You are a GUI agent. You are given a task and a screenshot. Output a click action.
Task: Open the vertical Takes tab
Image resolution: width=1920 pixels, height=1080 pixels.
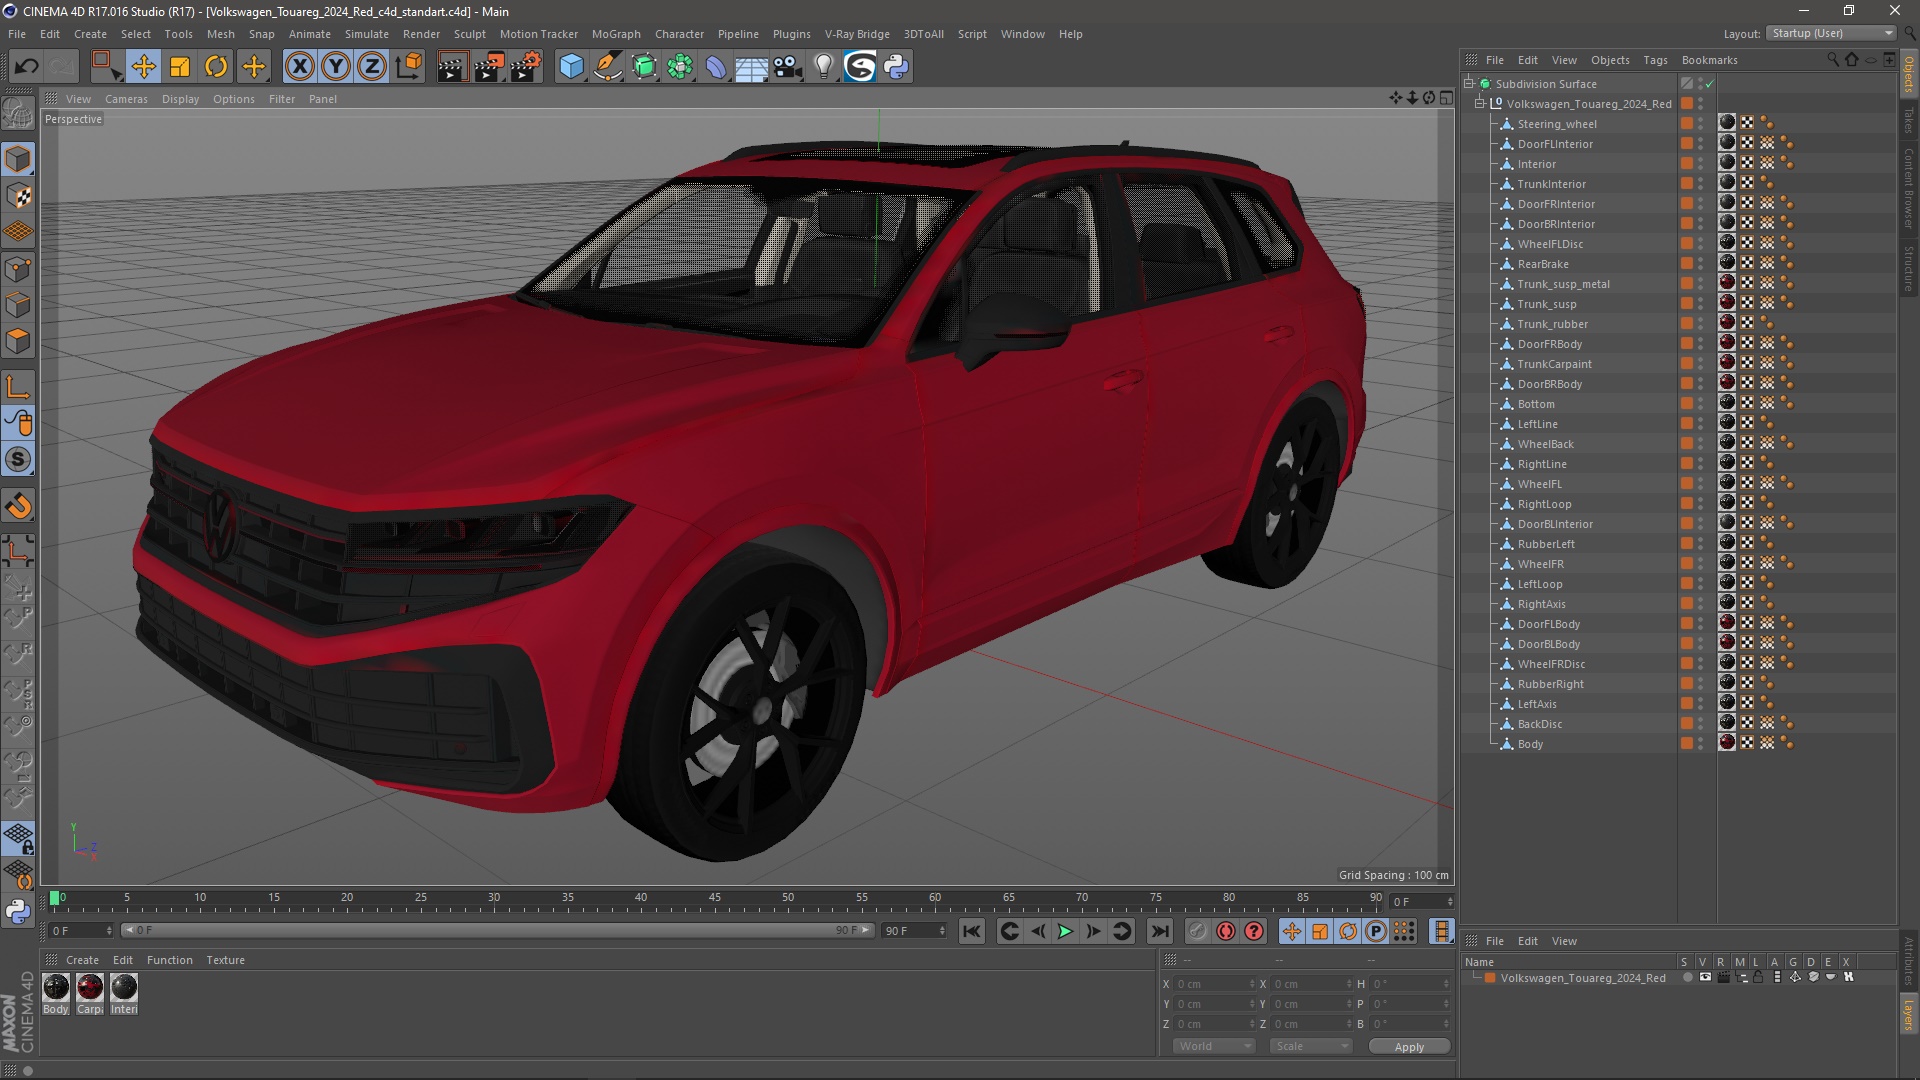click(1909, 120)
